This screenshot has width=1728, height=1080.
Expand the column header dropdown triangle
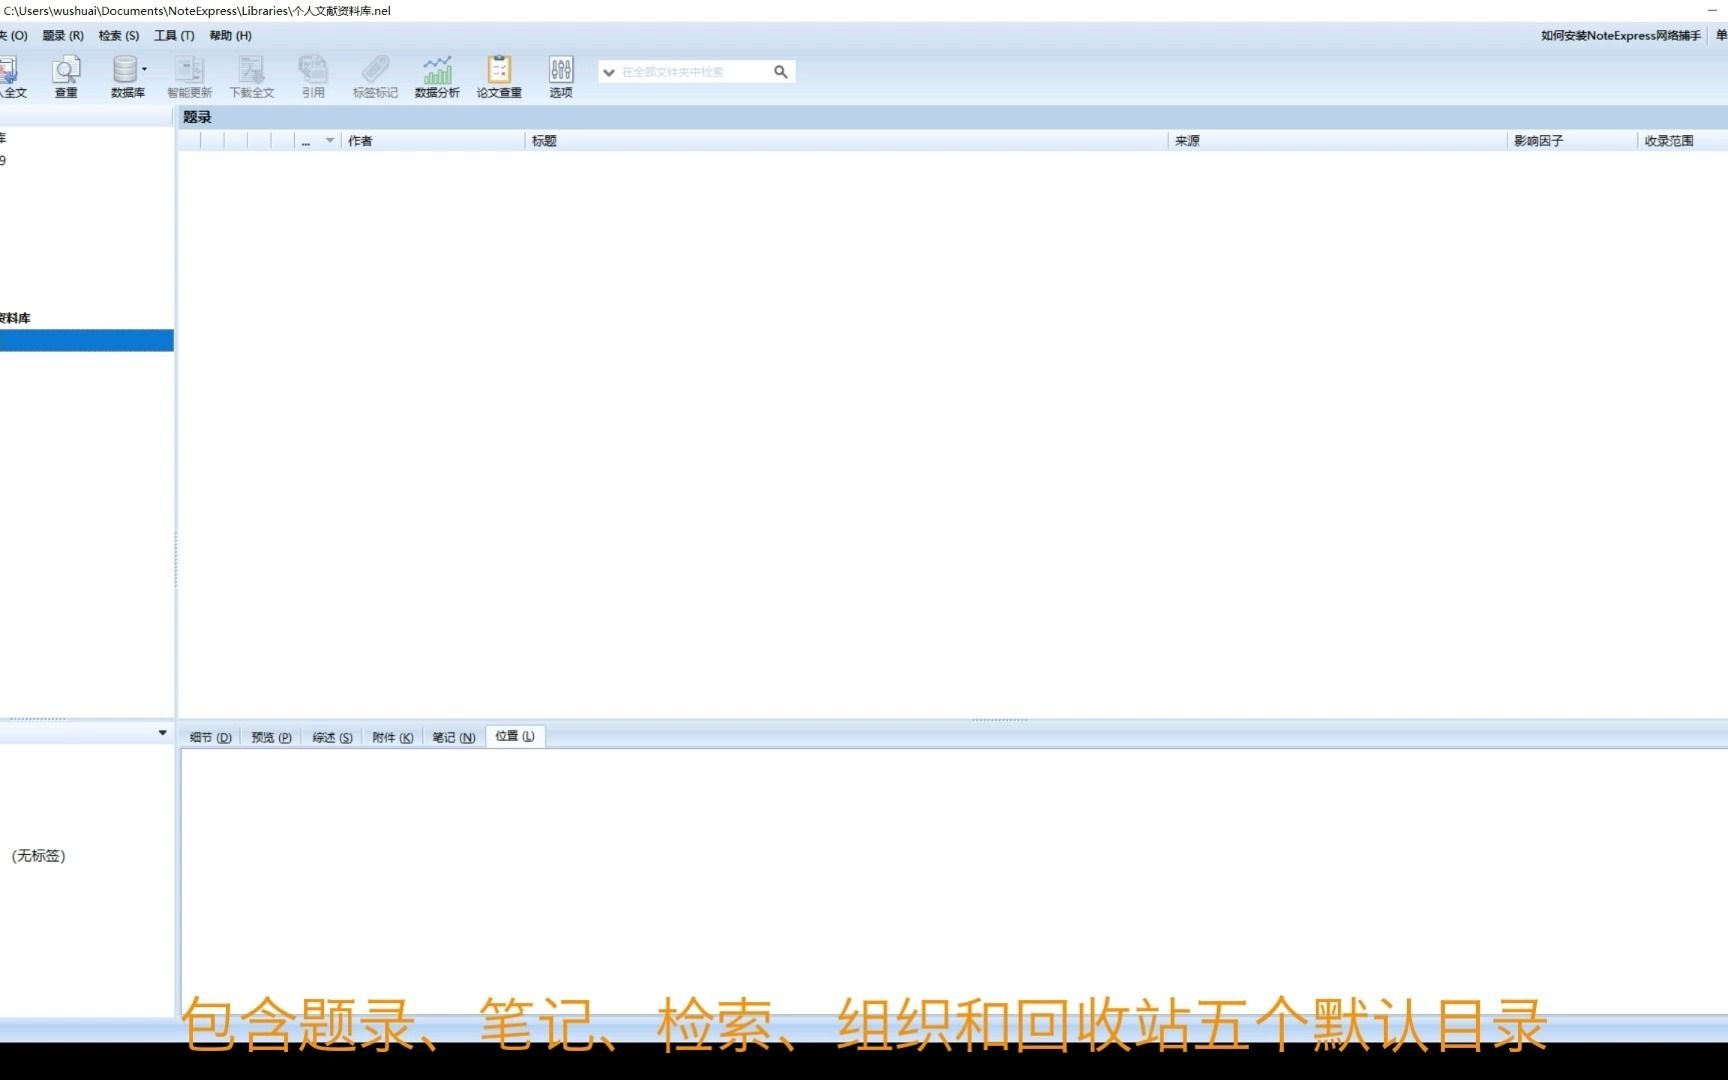coord(330,141)
